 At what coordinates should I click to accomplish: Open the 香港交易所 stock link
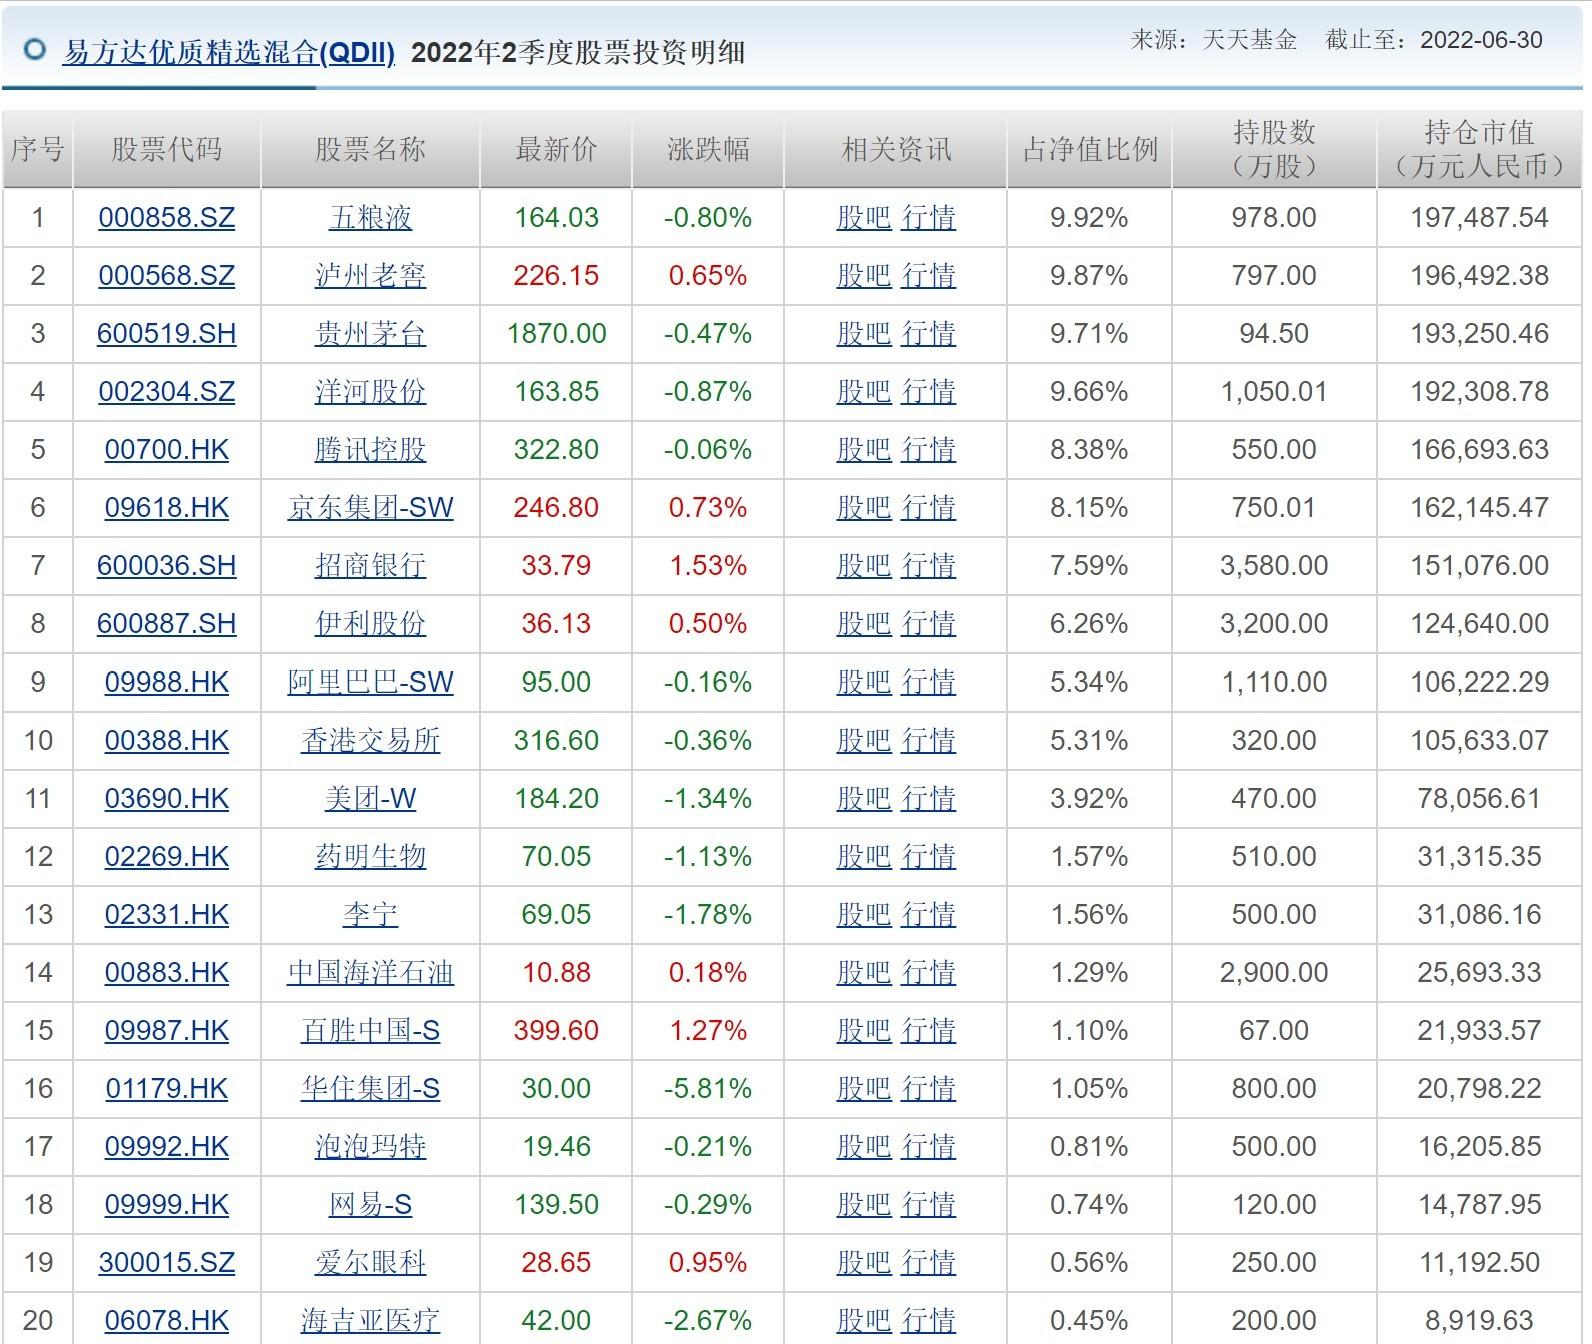click(370, 740)
